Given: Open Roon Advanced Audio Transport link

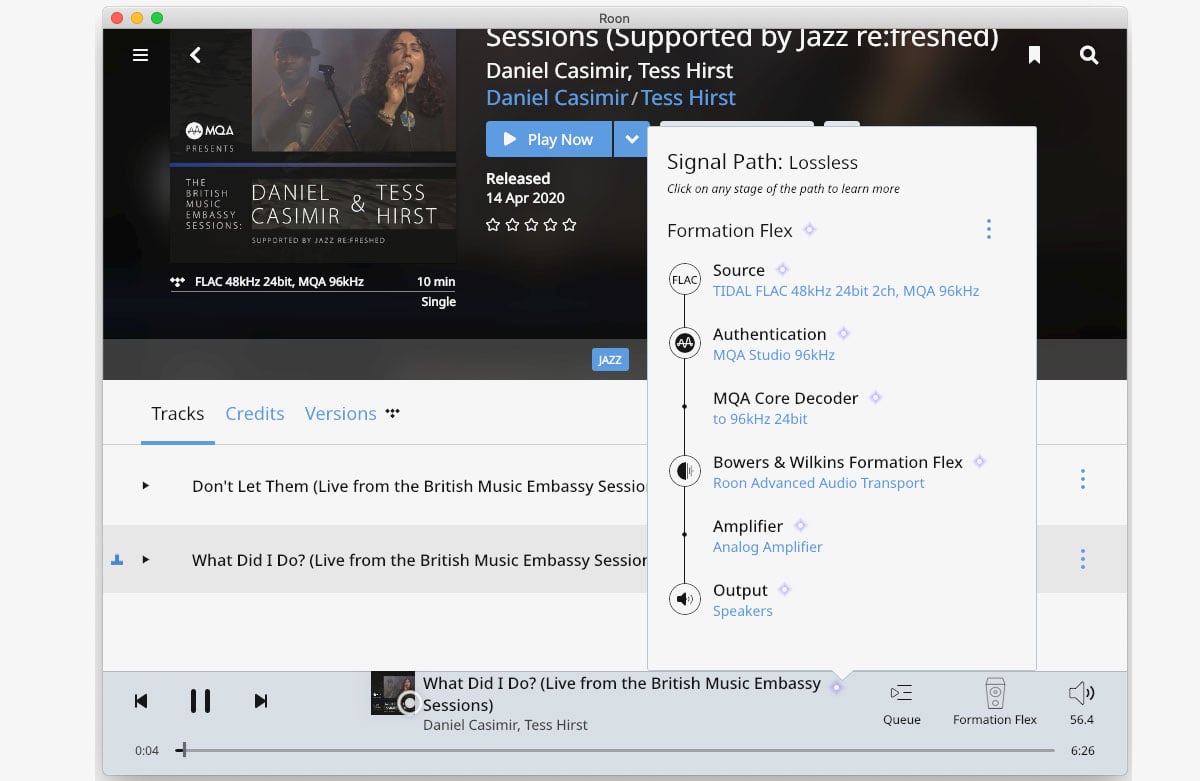Looking at the screenshot, I should click(x=819, y=483).
